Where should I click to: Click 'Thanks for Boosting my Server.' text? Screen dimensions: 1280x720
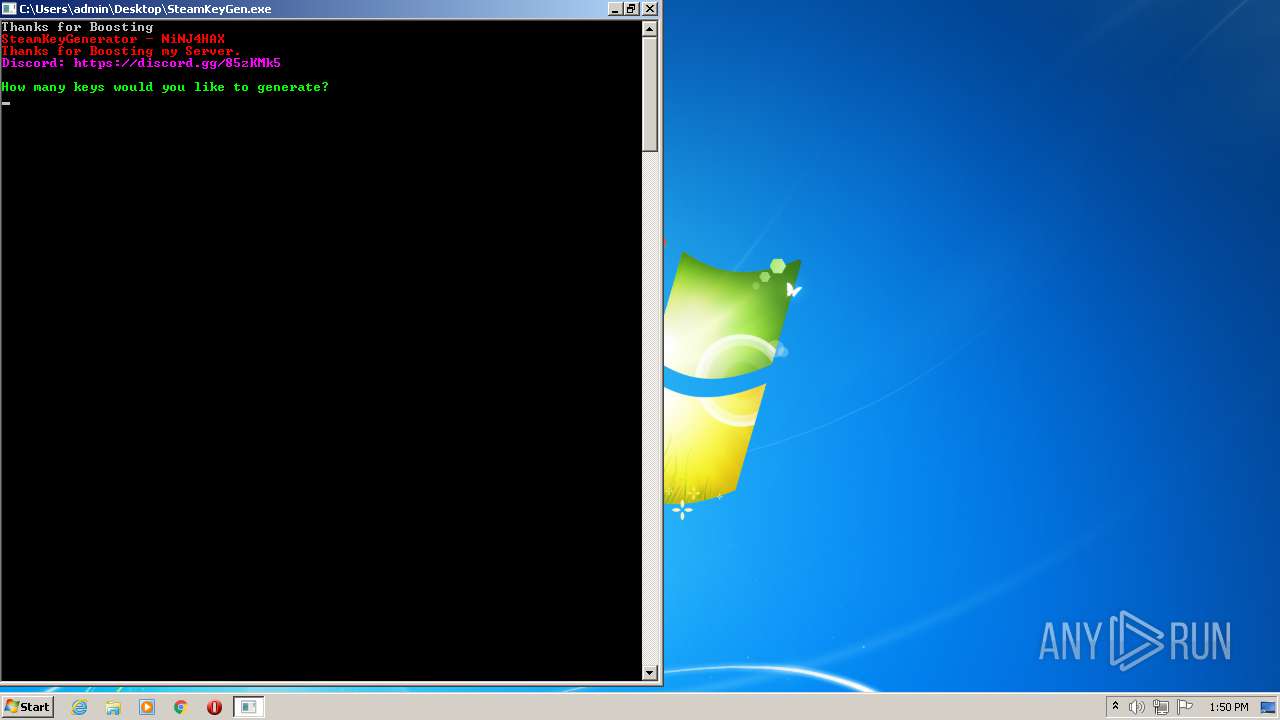coord(121,51)
